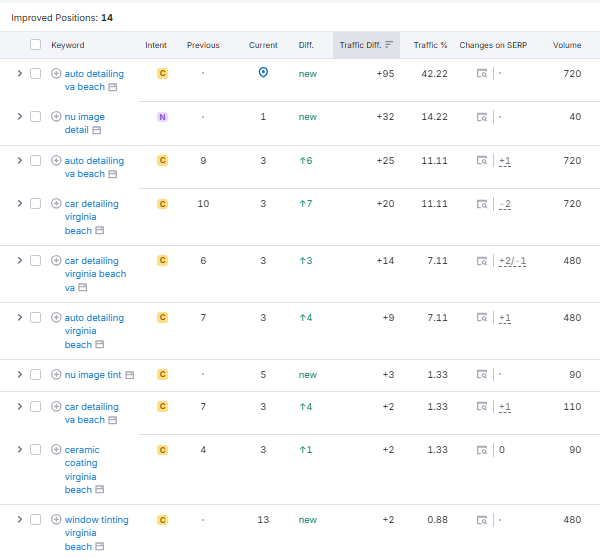
Task: Click the SERP snapshot icon after "nu image tint"
Action: click(482, 375)
